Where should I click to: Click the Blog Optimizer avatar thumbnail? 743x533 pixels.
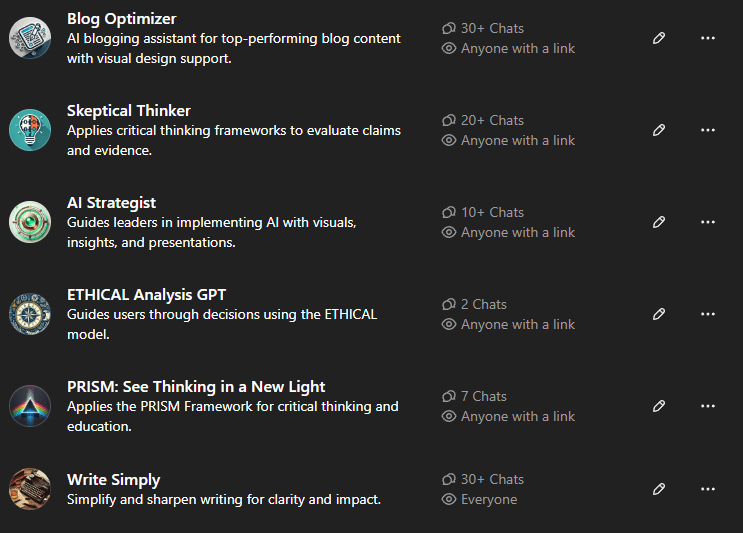pyautogui.click(x=30, y=38)
